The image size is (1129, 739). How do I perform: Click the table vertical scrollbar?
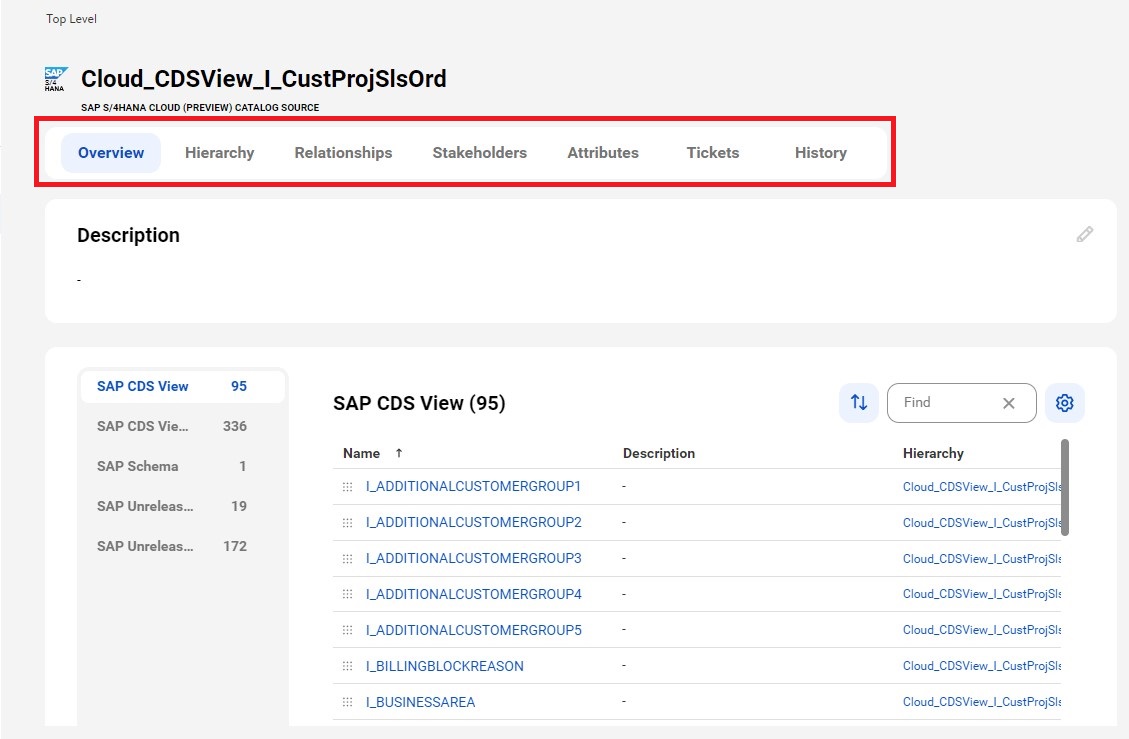[1065, 488]
